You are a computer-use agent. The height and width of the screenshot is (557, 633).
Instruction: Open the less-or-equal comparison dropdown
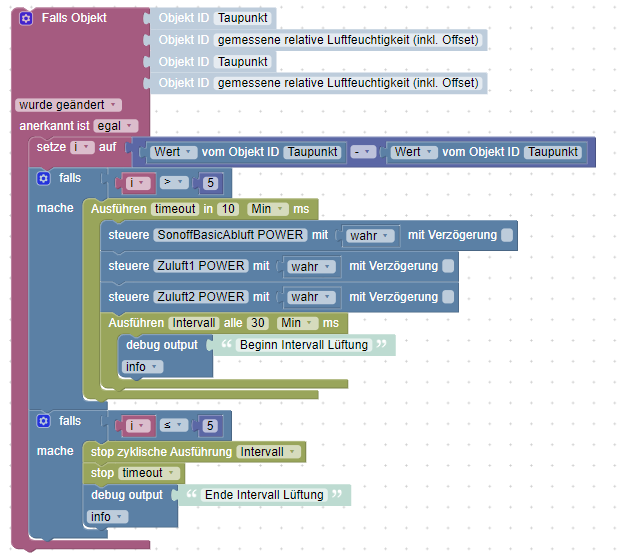pos(174,425)
